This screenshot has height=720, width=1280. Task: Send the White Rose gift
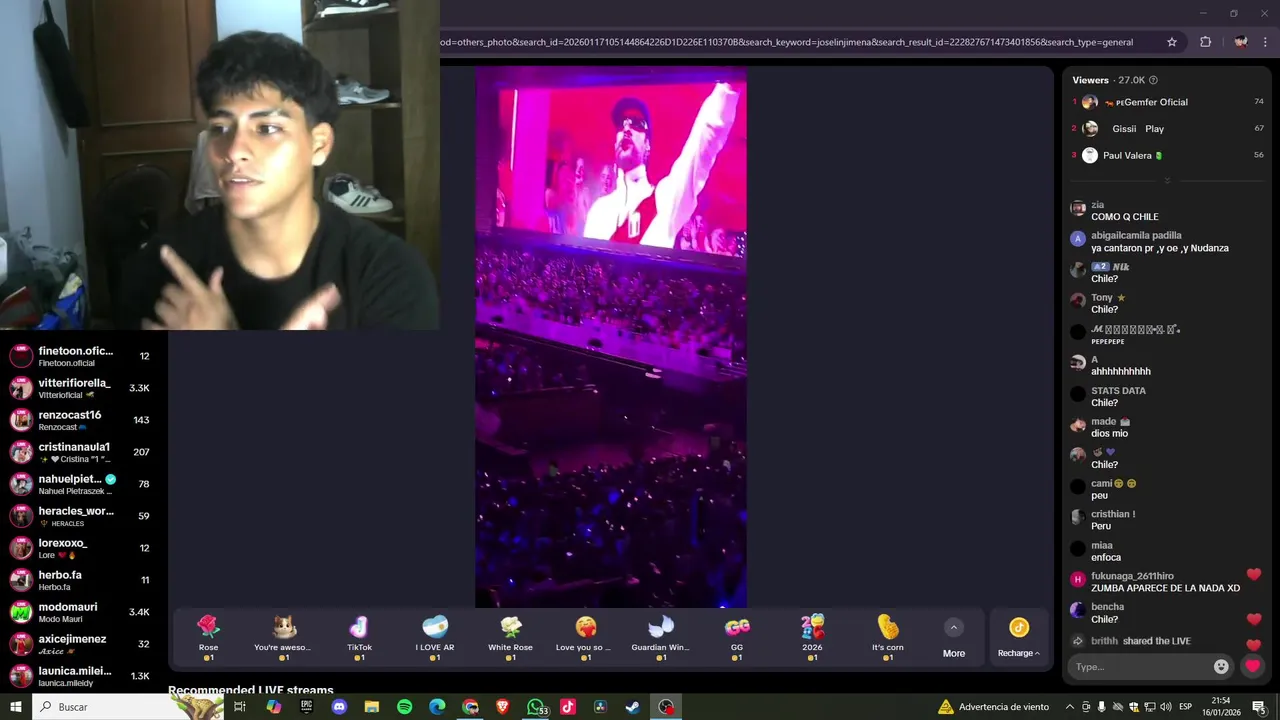point(510,637)
